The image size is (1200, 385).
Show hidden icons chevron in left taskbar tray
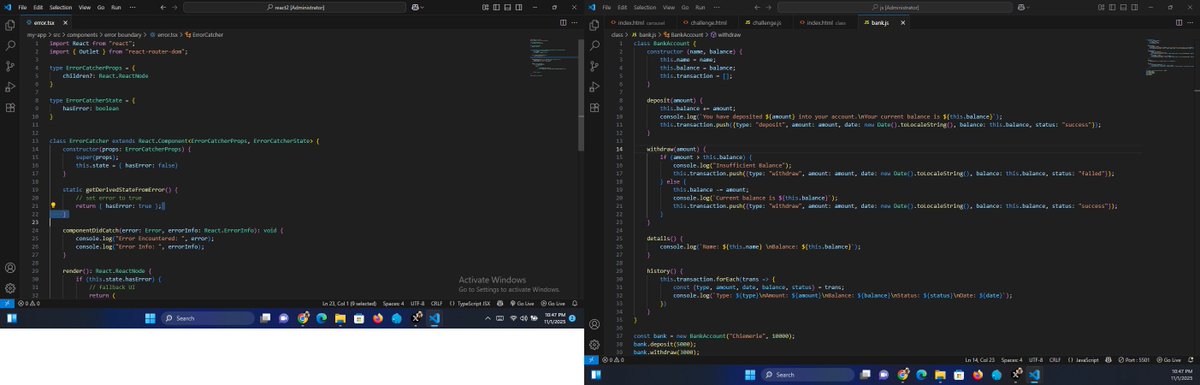pos(488,318)
